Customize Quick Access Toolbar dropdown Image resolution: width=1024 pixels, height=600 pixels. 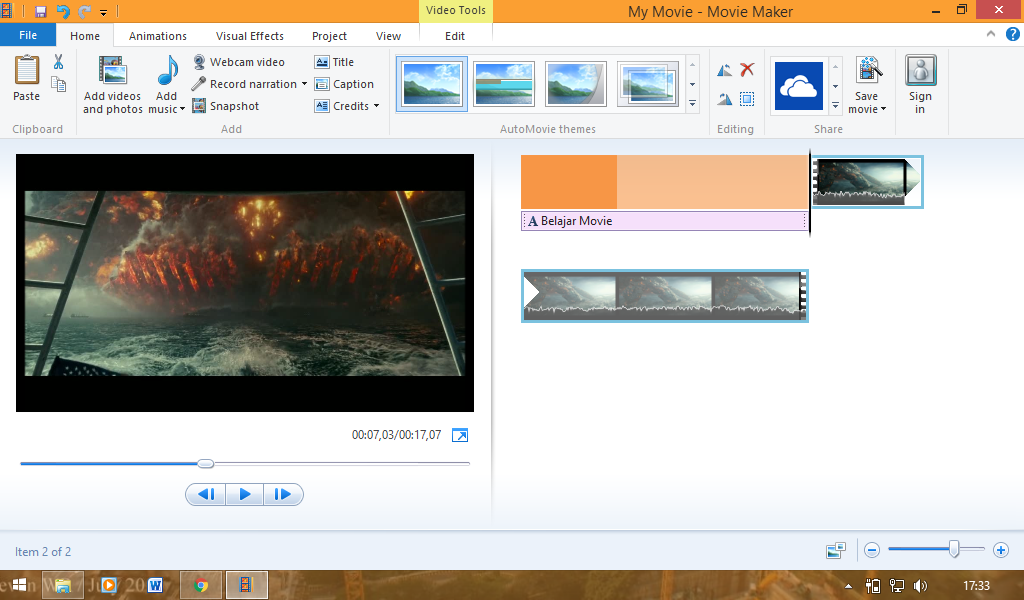point(103,12)
